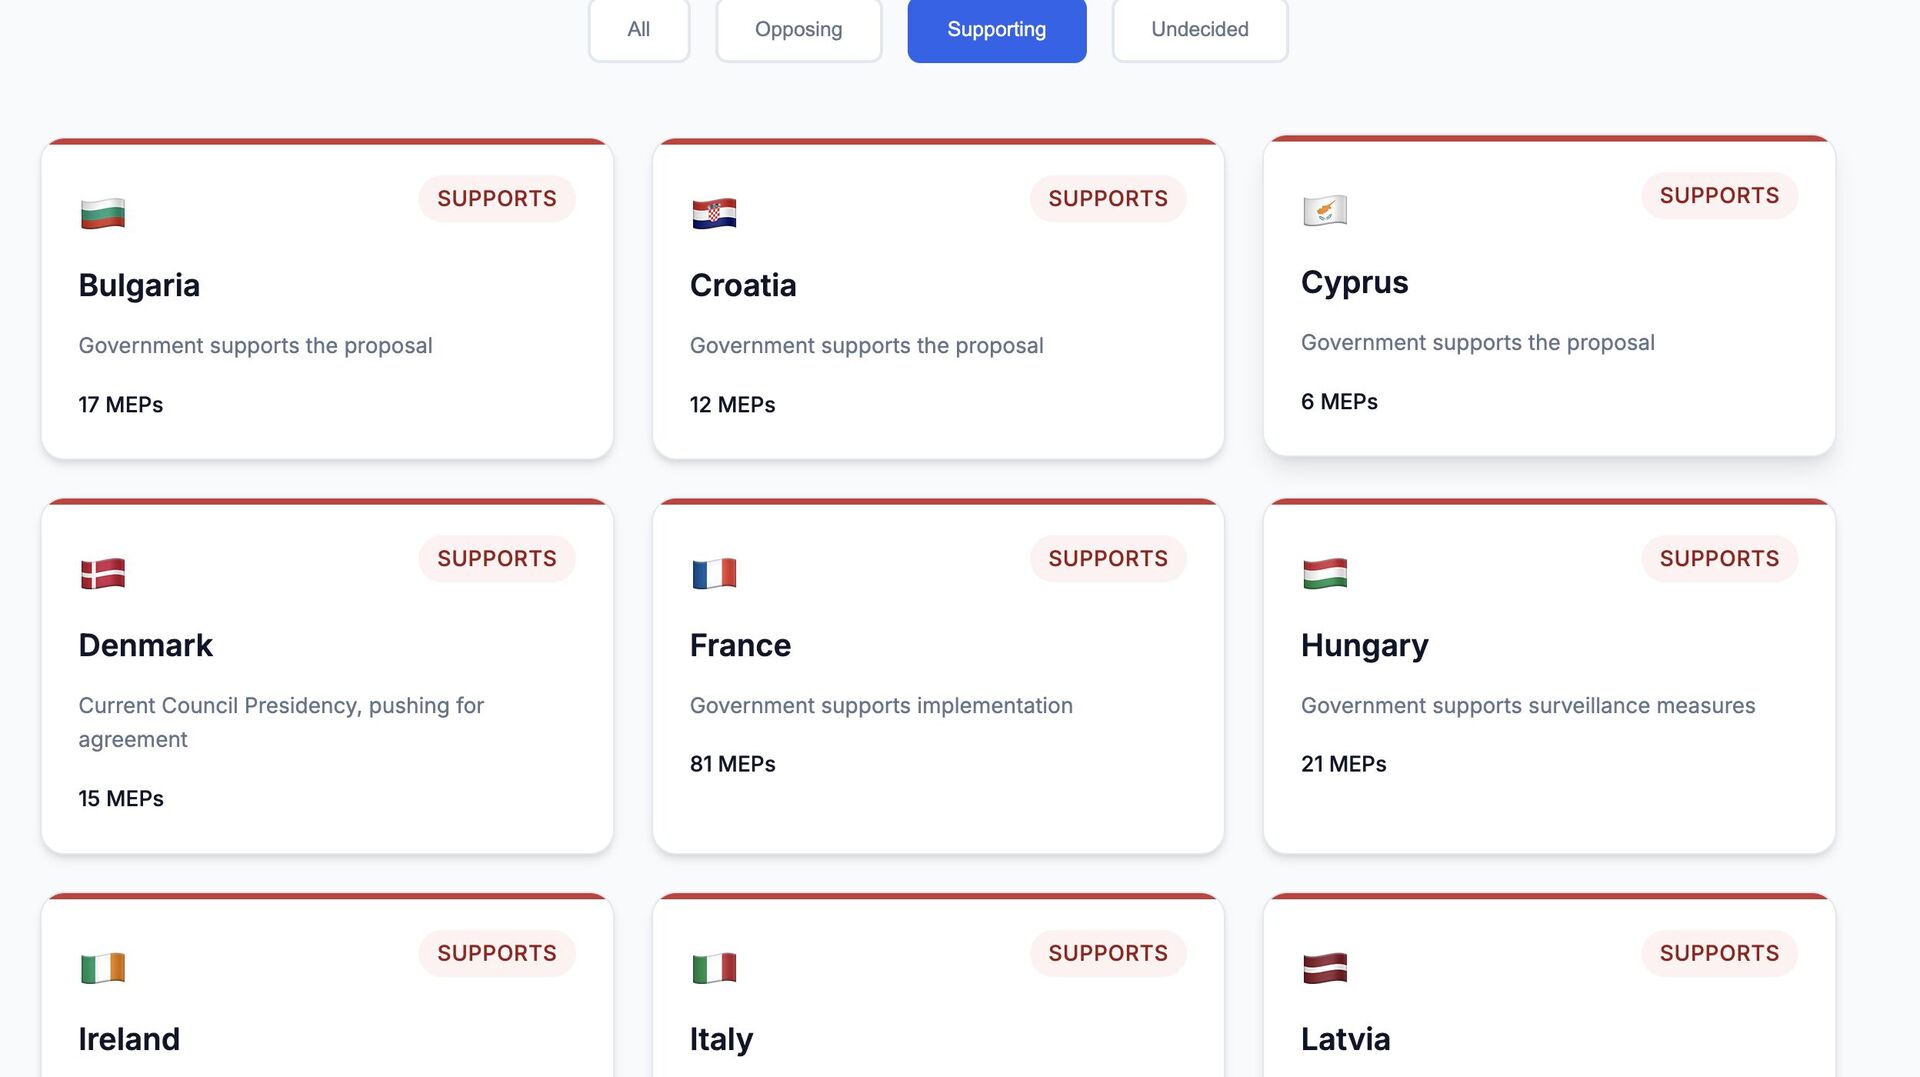
Task: Click the Bulgaria flag icon
Action: click(103, 214)
